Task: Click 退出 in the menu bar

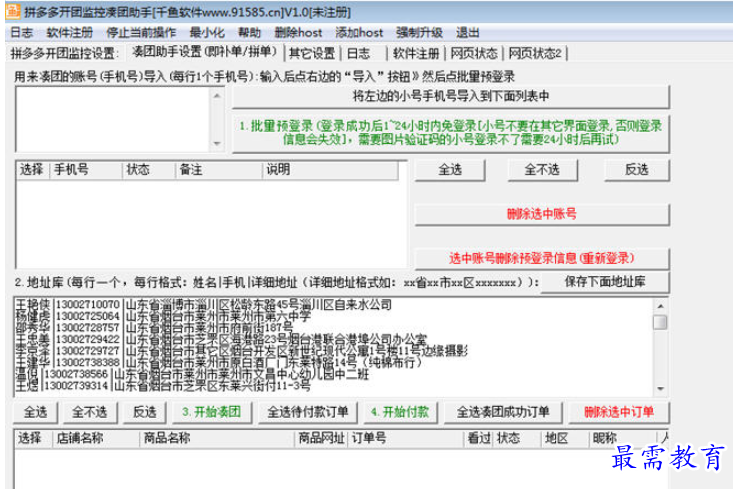Action: pyautogui.click(x=467, y=33)
